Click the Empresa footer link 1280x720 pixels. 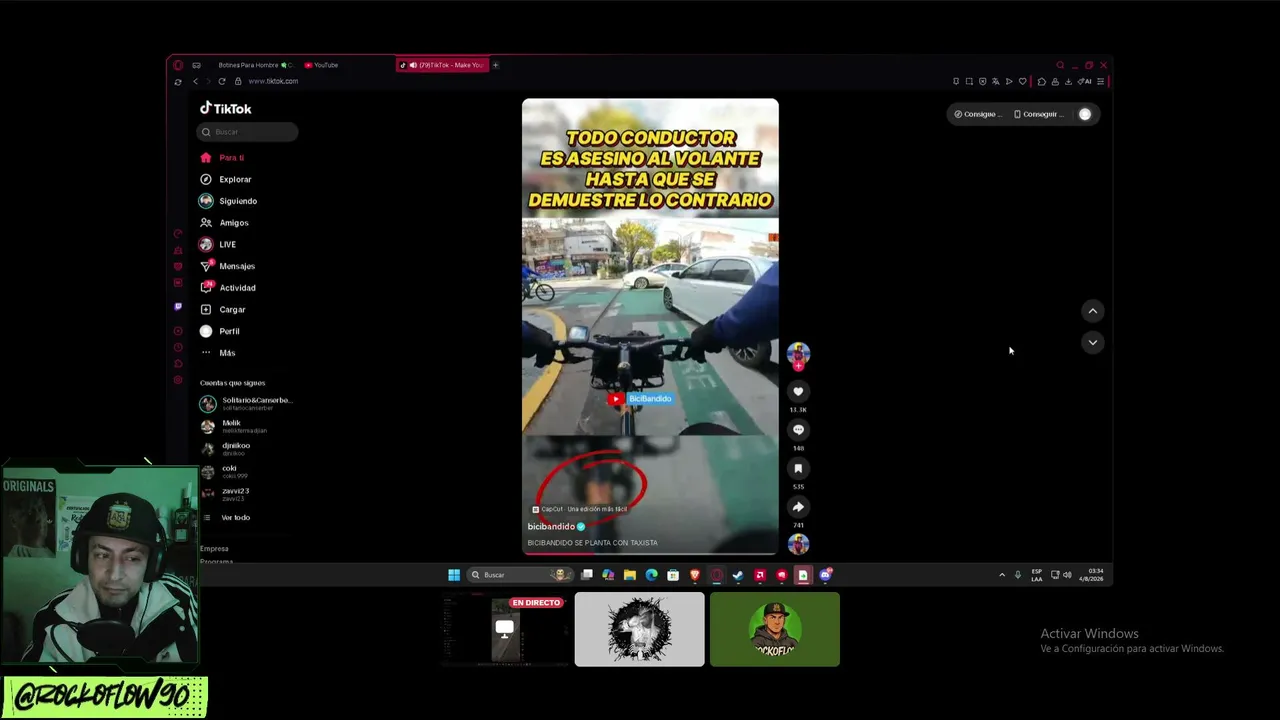tap(214, 549)
